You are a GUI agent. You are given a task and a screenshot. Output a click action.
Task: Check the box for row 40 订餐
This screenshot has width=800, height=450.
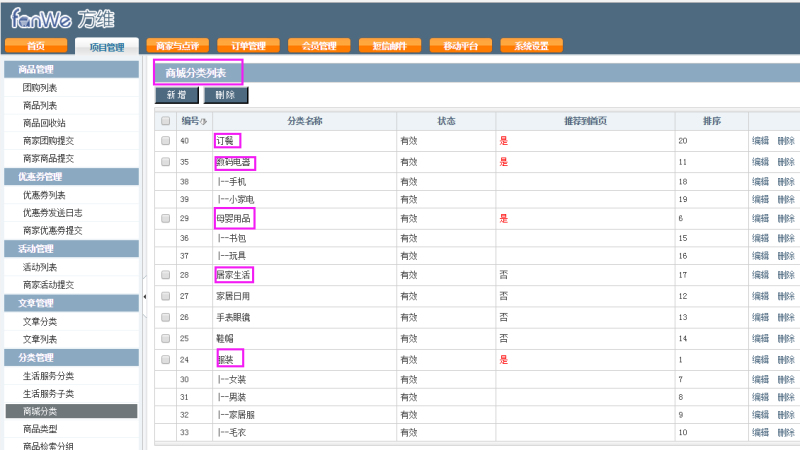click(165, 141)
